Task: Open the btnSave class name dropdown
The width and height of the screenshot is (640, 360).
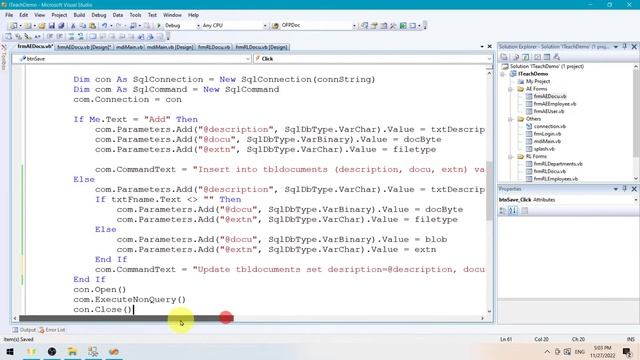Action: (x=247, y=59)
